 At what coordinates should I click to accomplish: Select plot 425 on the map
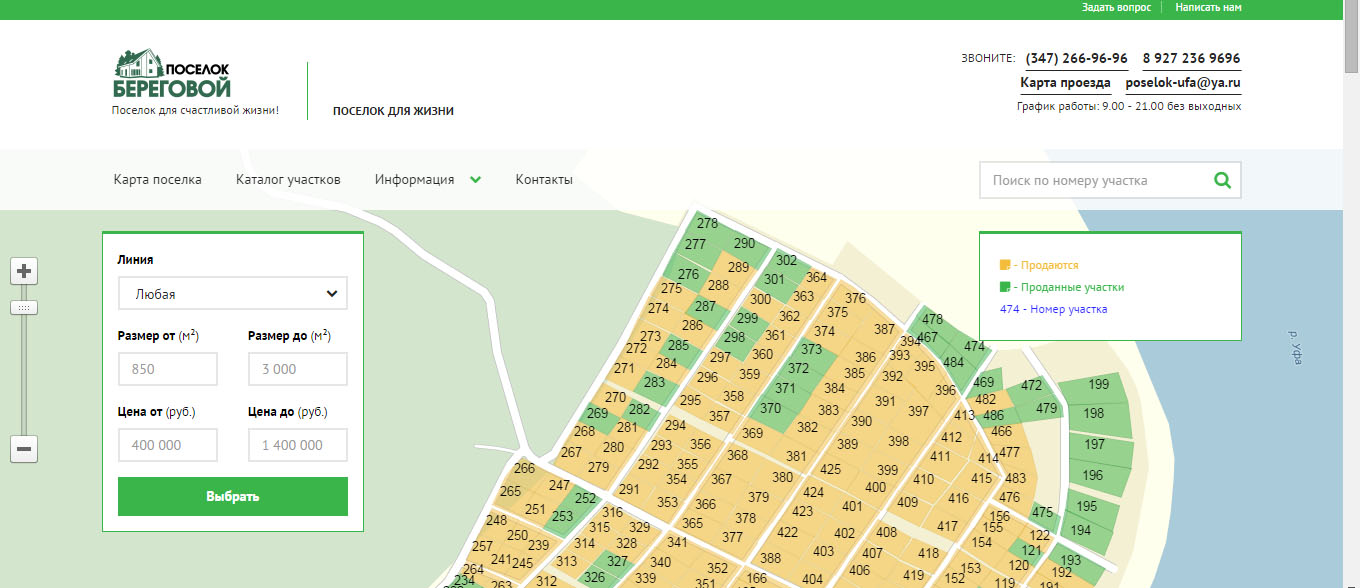(x=830, y=469)
